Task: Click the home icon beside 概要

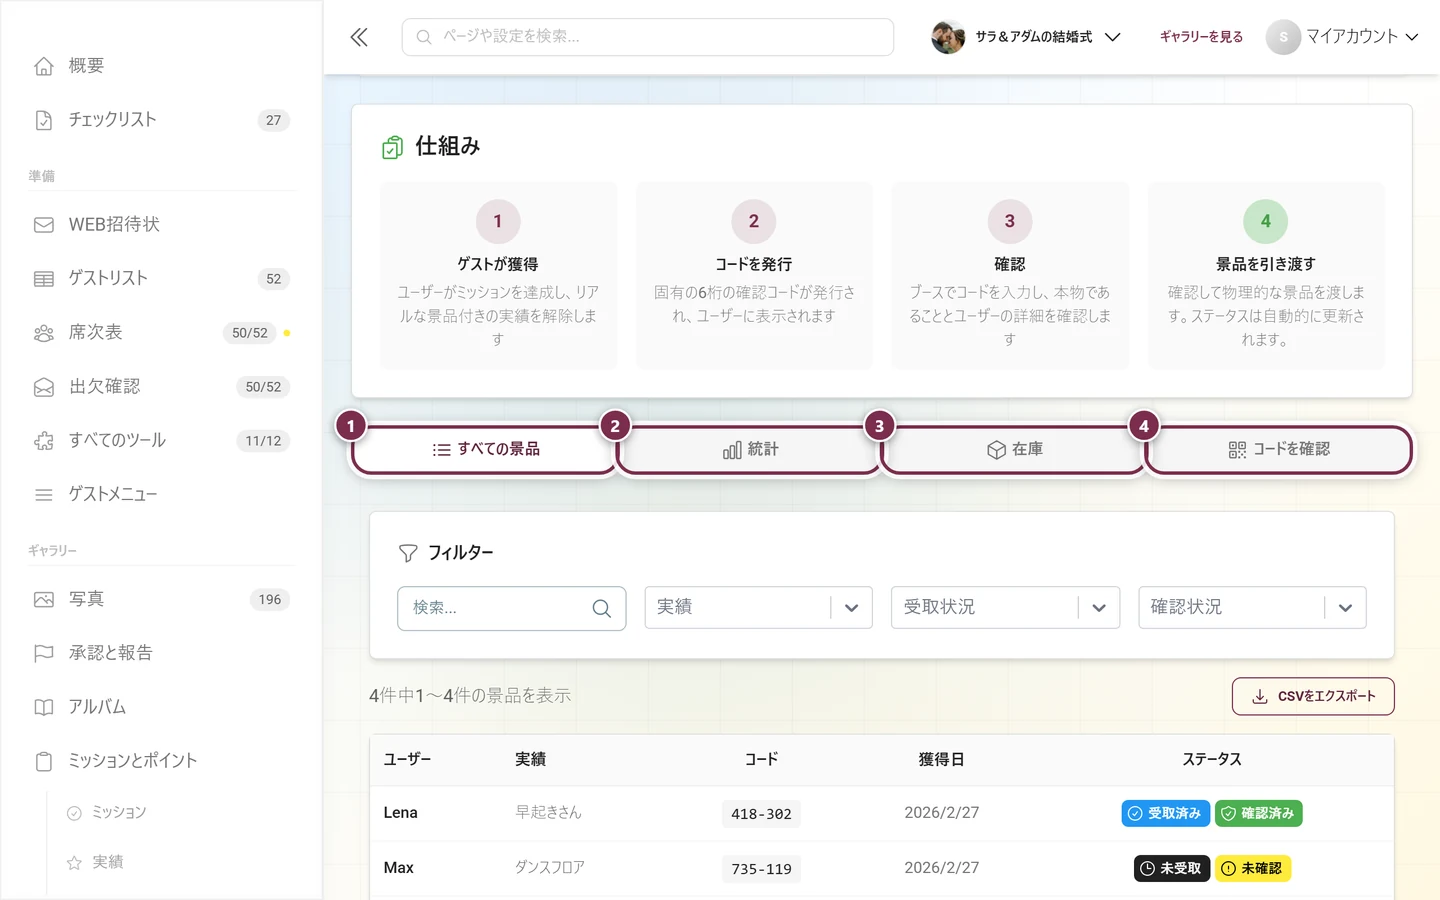Action: click(44, 66)
